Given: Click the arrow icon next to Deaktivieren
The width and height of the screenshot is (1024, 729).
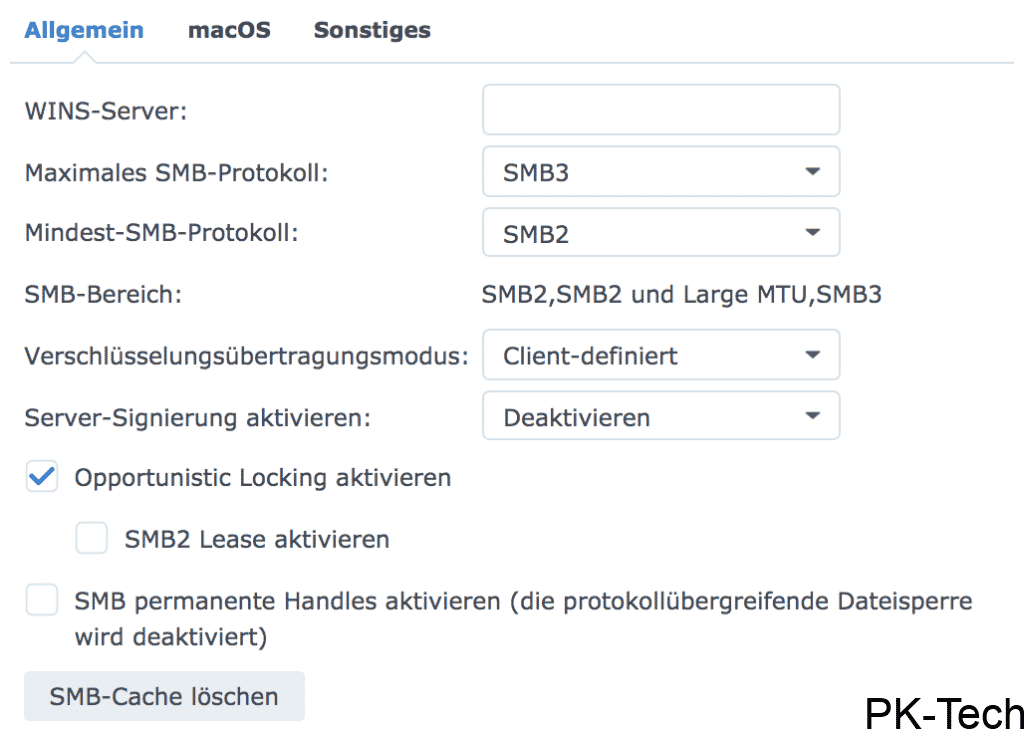Looking at the screenshot, I should [x=812, y=416].
